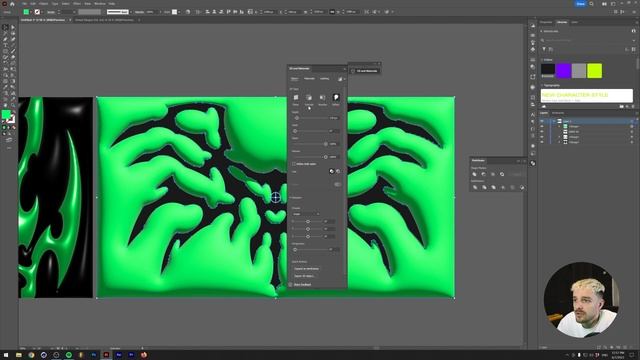Select the Inflate 3D type icon
640x360 pixels.
point(336,98)
